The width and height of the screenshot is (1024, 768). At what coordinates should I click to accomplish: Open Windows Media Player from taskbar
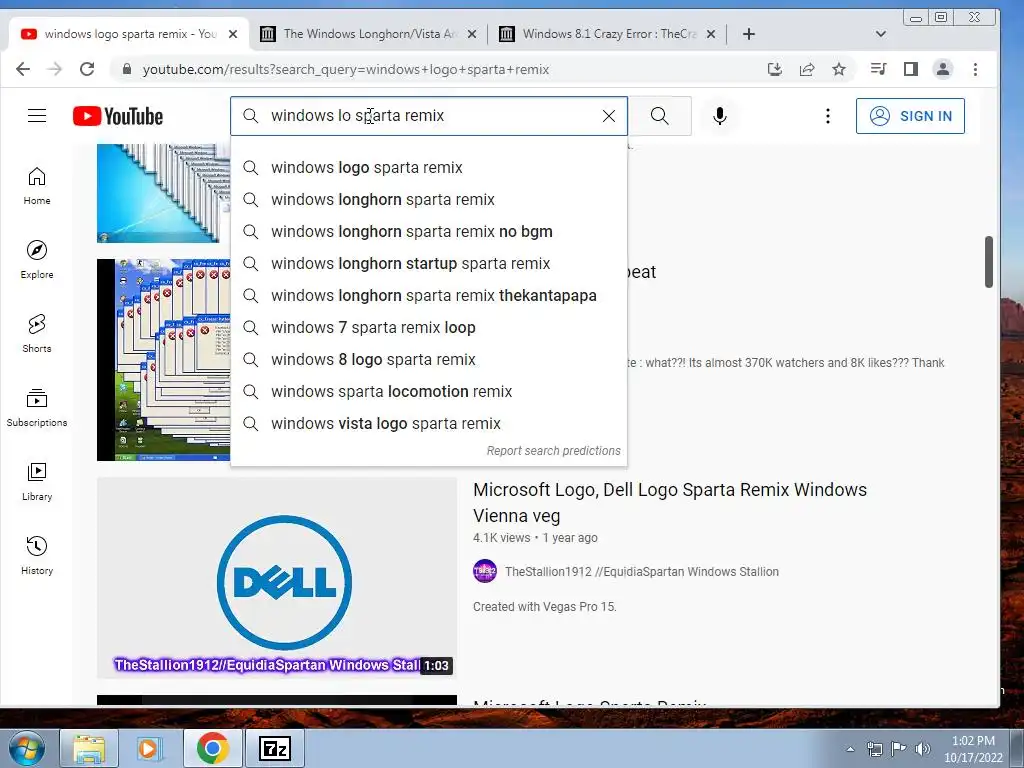click(150, 748)
